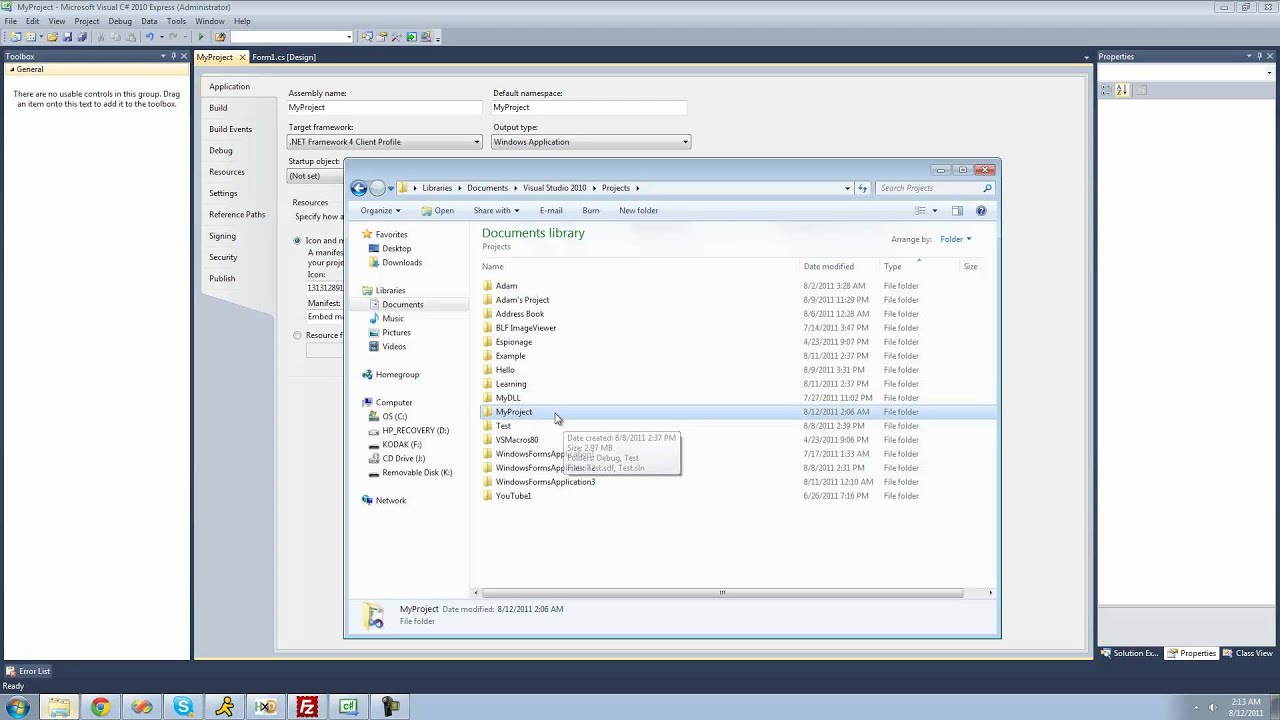
Task: Click the Open button in Explorer toolbar
Action: click(x=437, y=210)
